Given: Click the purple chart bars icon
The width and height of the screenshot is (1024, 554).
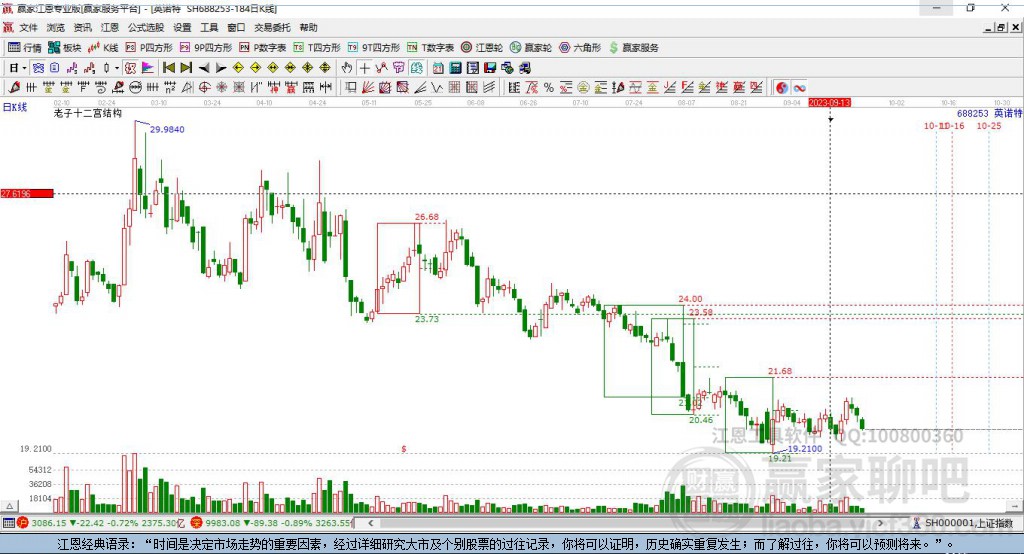Looking at the screenshot, I should pos(72,68).
